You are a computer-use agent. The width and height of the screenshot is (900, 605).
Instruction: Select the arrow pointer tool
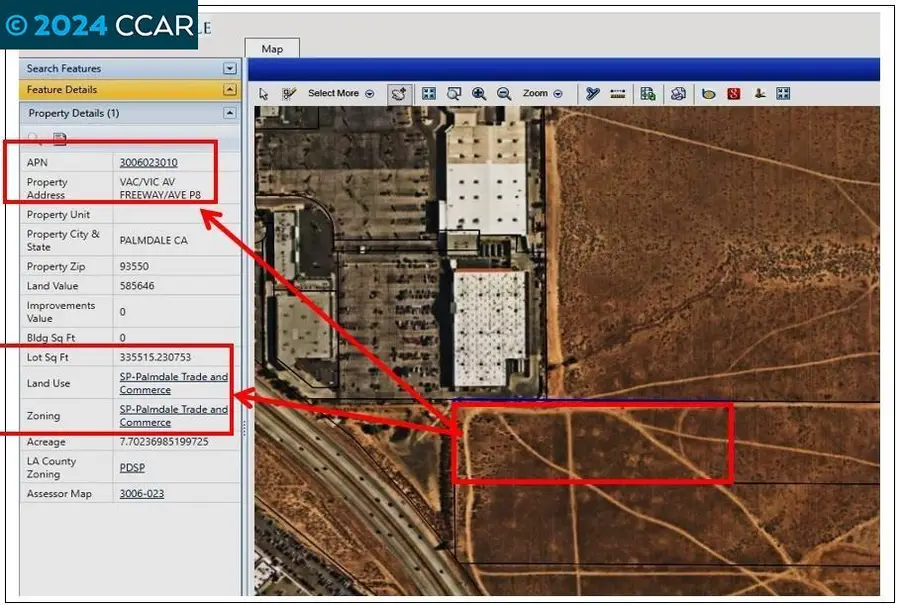coord(263,93)
